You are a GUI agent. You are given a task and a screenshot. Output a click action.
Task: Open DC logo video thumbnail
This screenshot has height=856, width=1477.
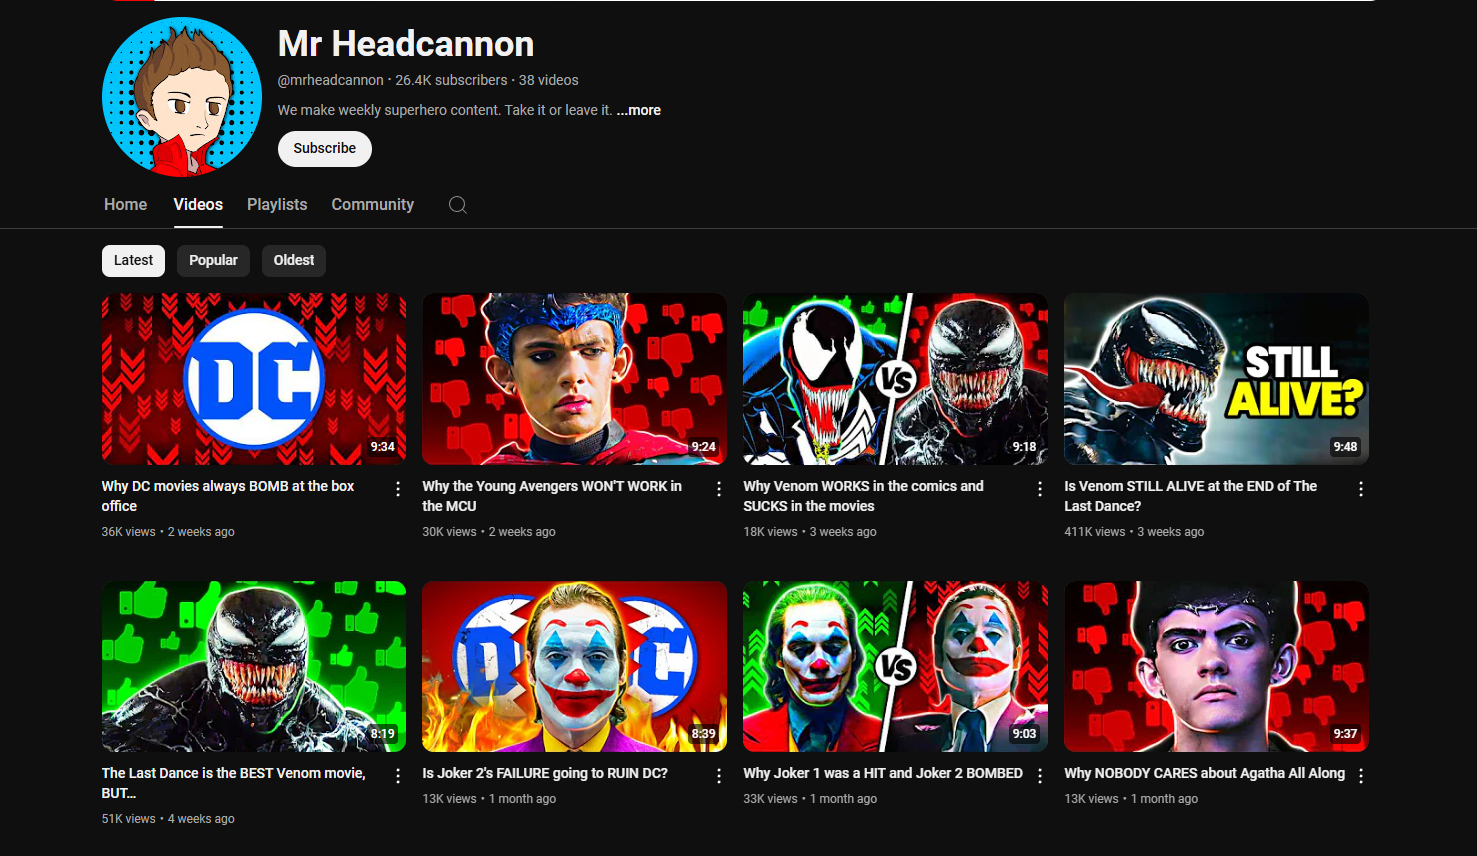[254, 379]
